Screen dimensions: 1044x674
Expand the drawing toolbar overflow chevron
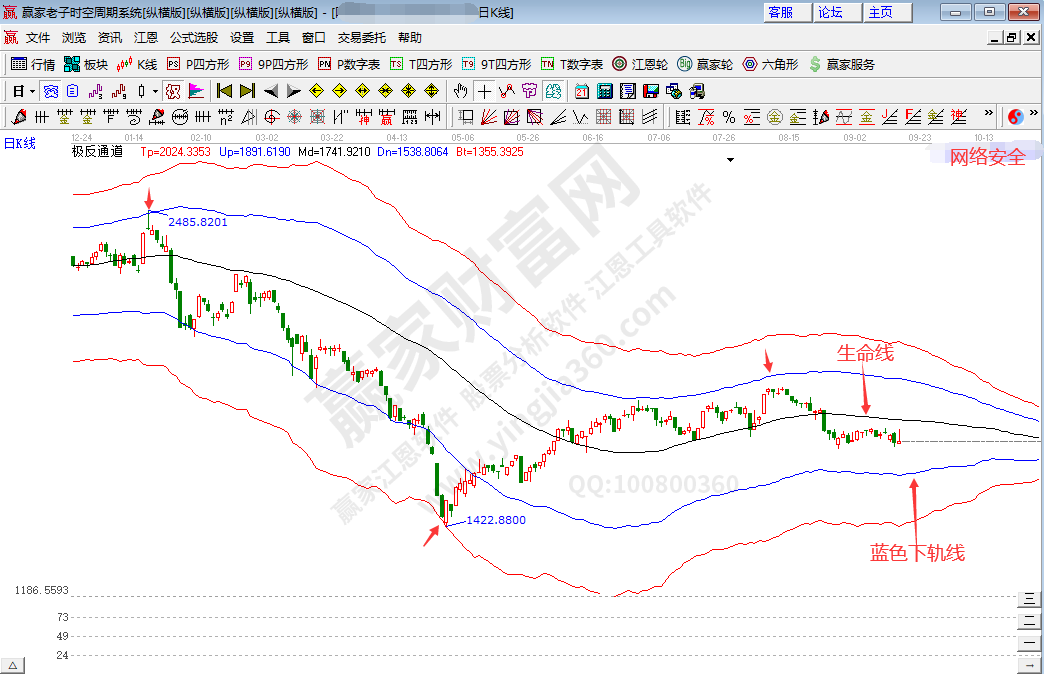[x=989, y=114]
